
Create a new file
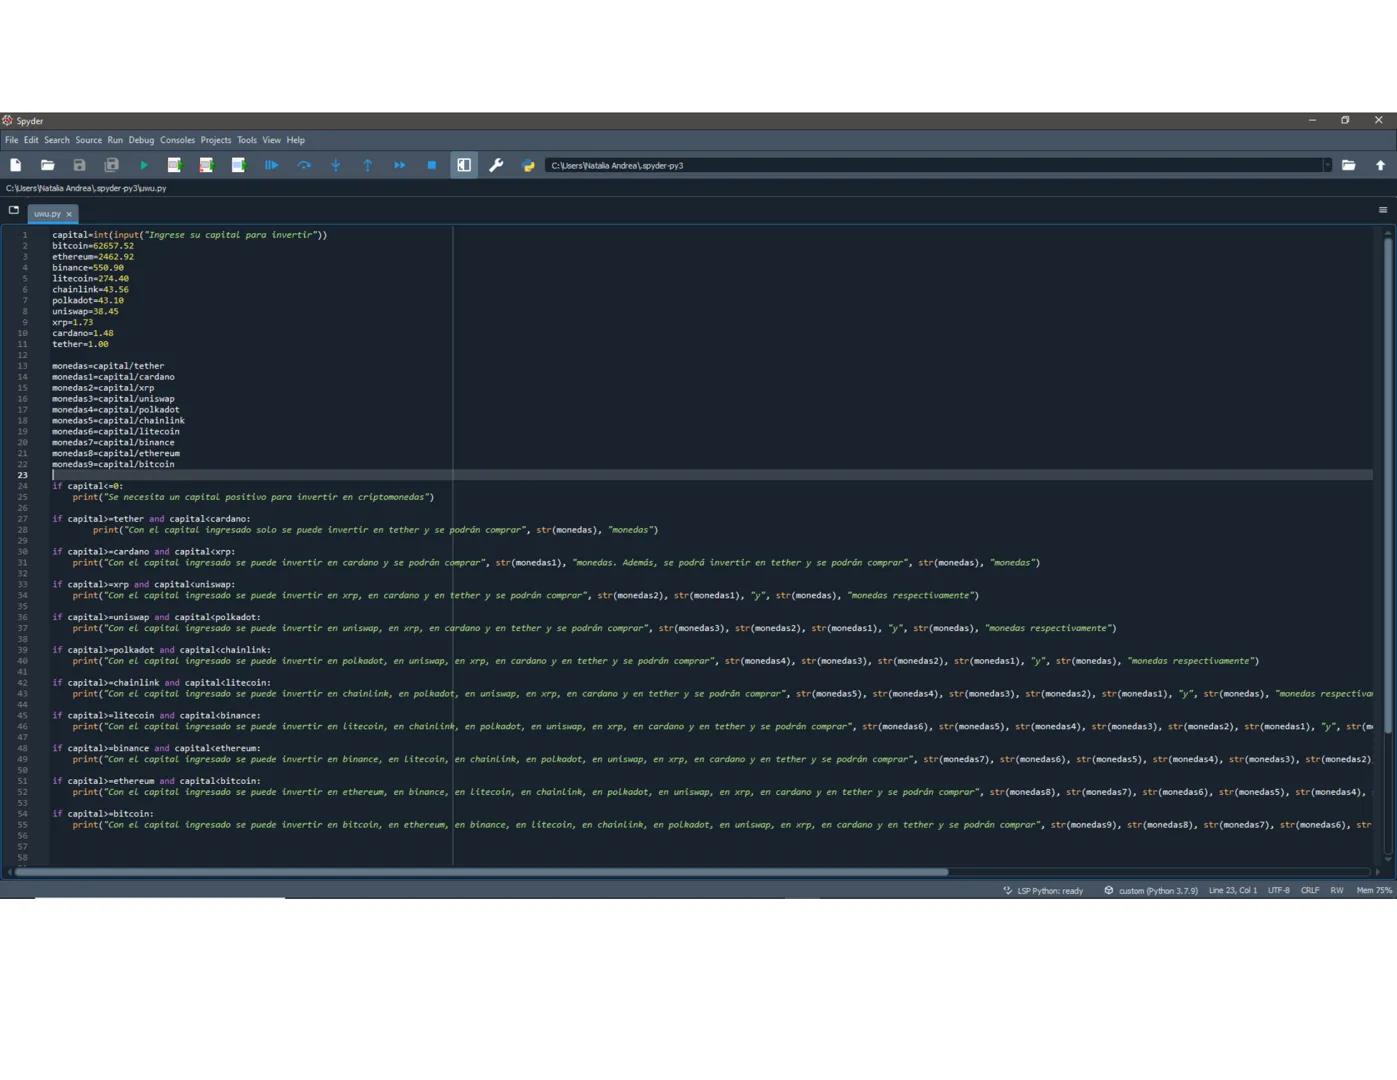point(15,165)
